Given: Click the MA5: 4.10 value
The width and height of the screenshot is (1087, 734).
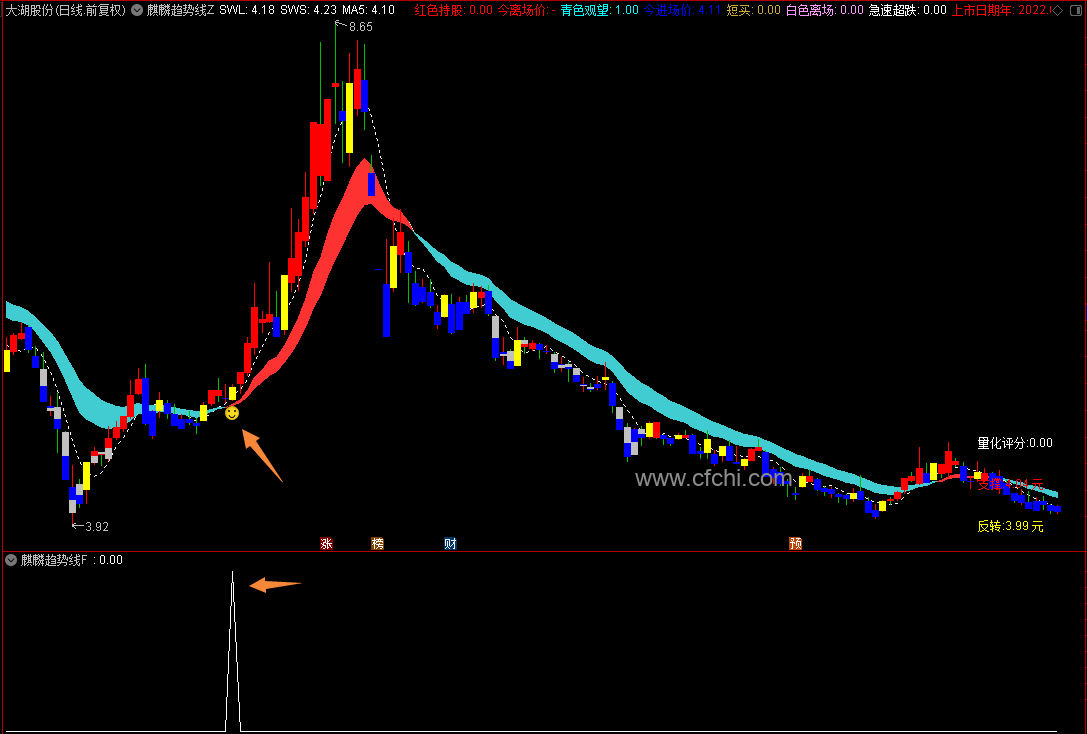Looking at the screenshot, I should tap(369, 10).
